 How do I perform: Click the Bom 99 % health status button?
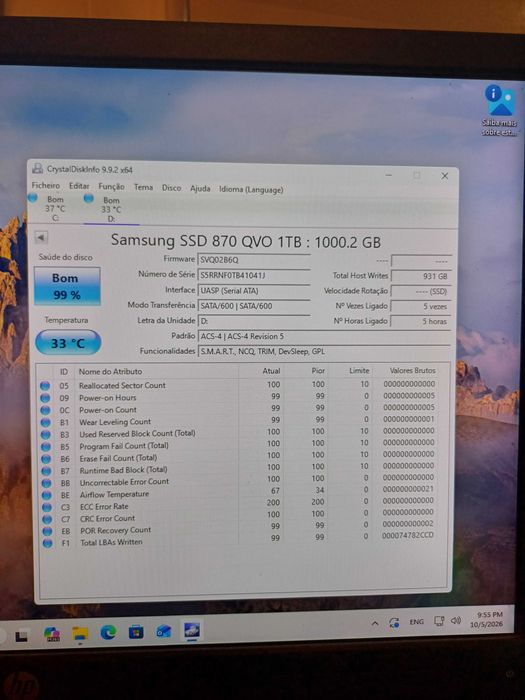pyautogui.click(x=67, y=286)
